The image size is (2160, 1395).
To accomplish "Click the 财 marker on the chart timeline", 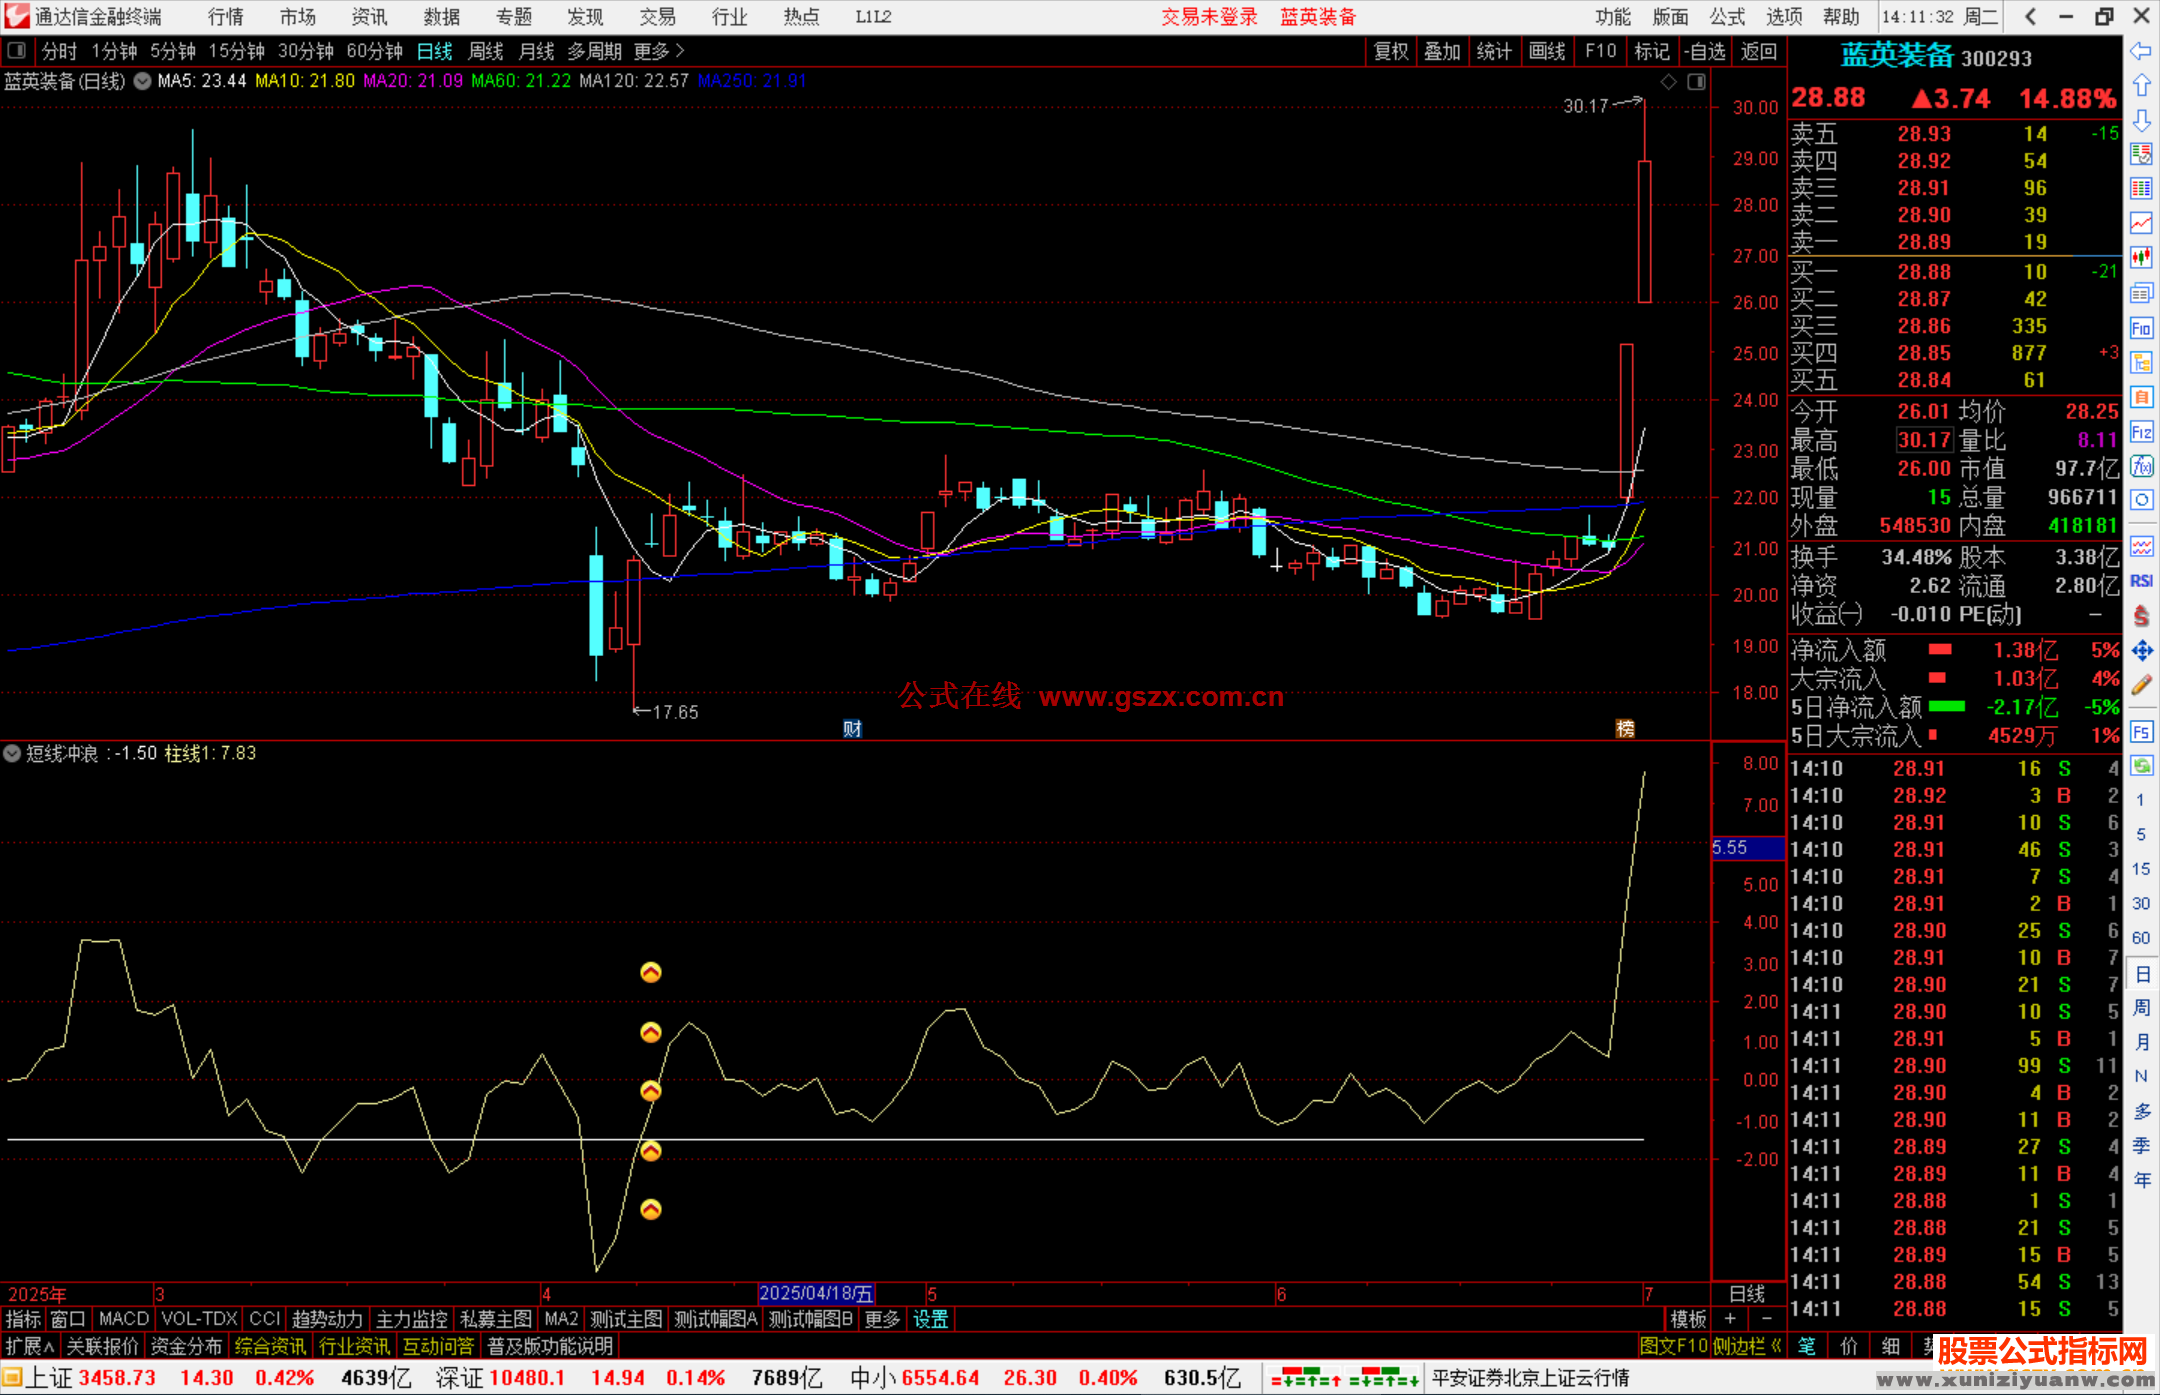I will point(852,729).
